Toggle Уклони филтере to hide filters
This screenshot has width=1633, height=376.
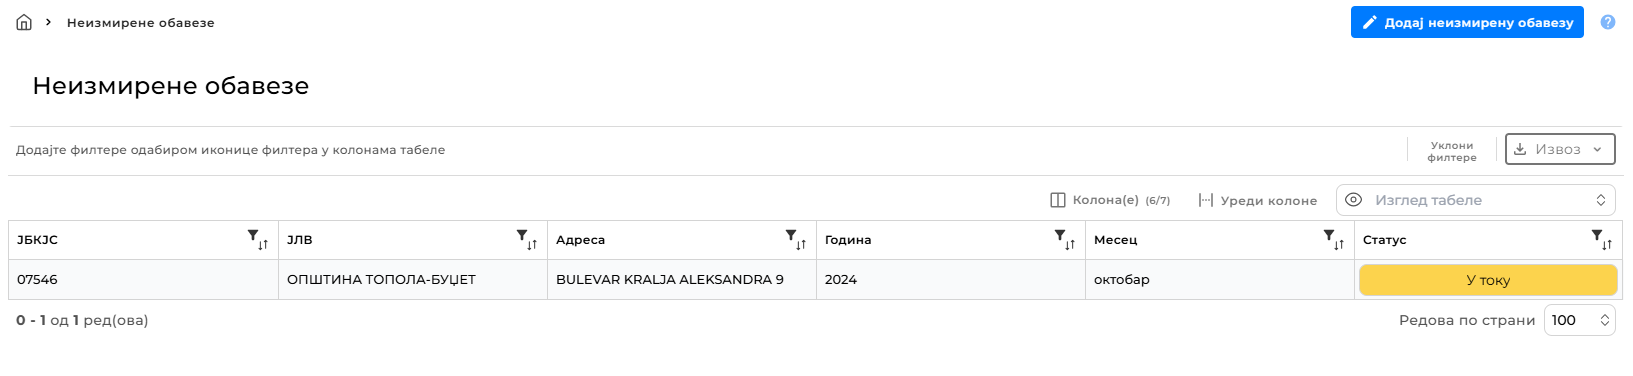click(1451, 151)
